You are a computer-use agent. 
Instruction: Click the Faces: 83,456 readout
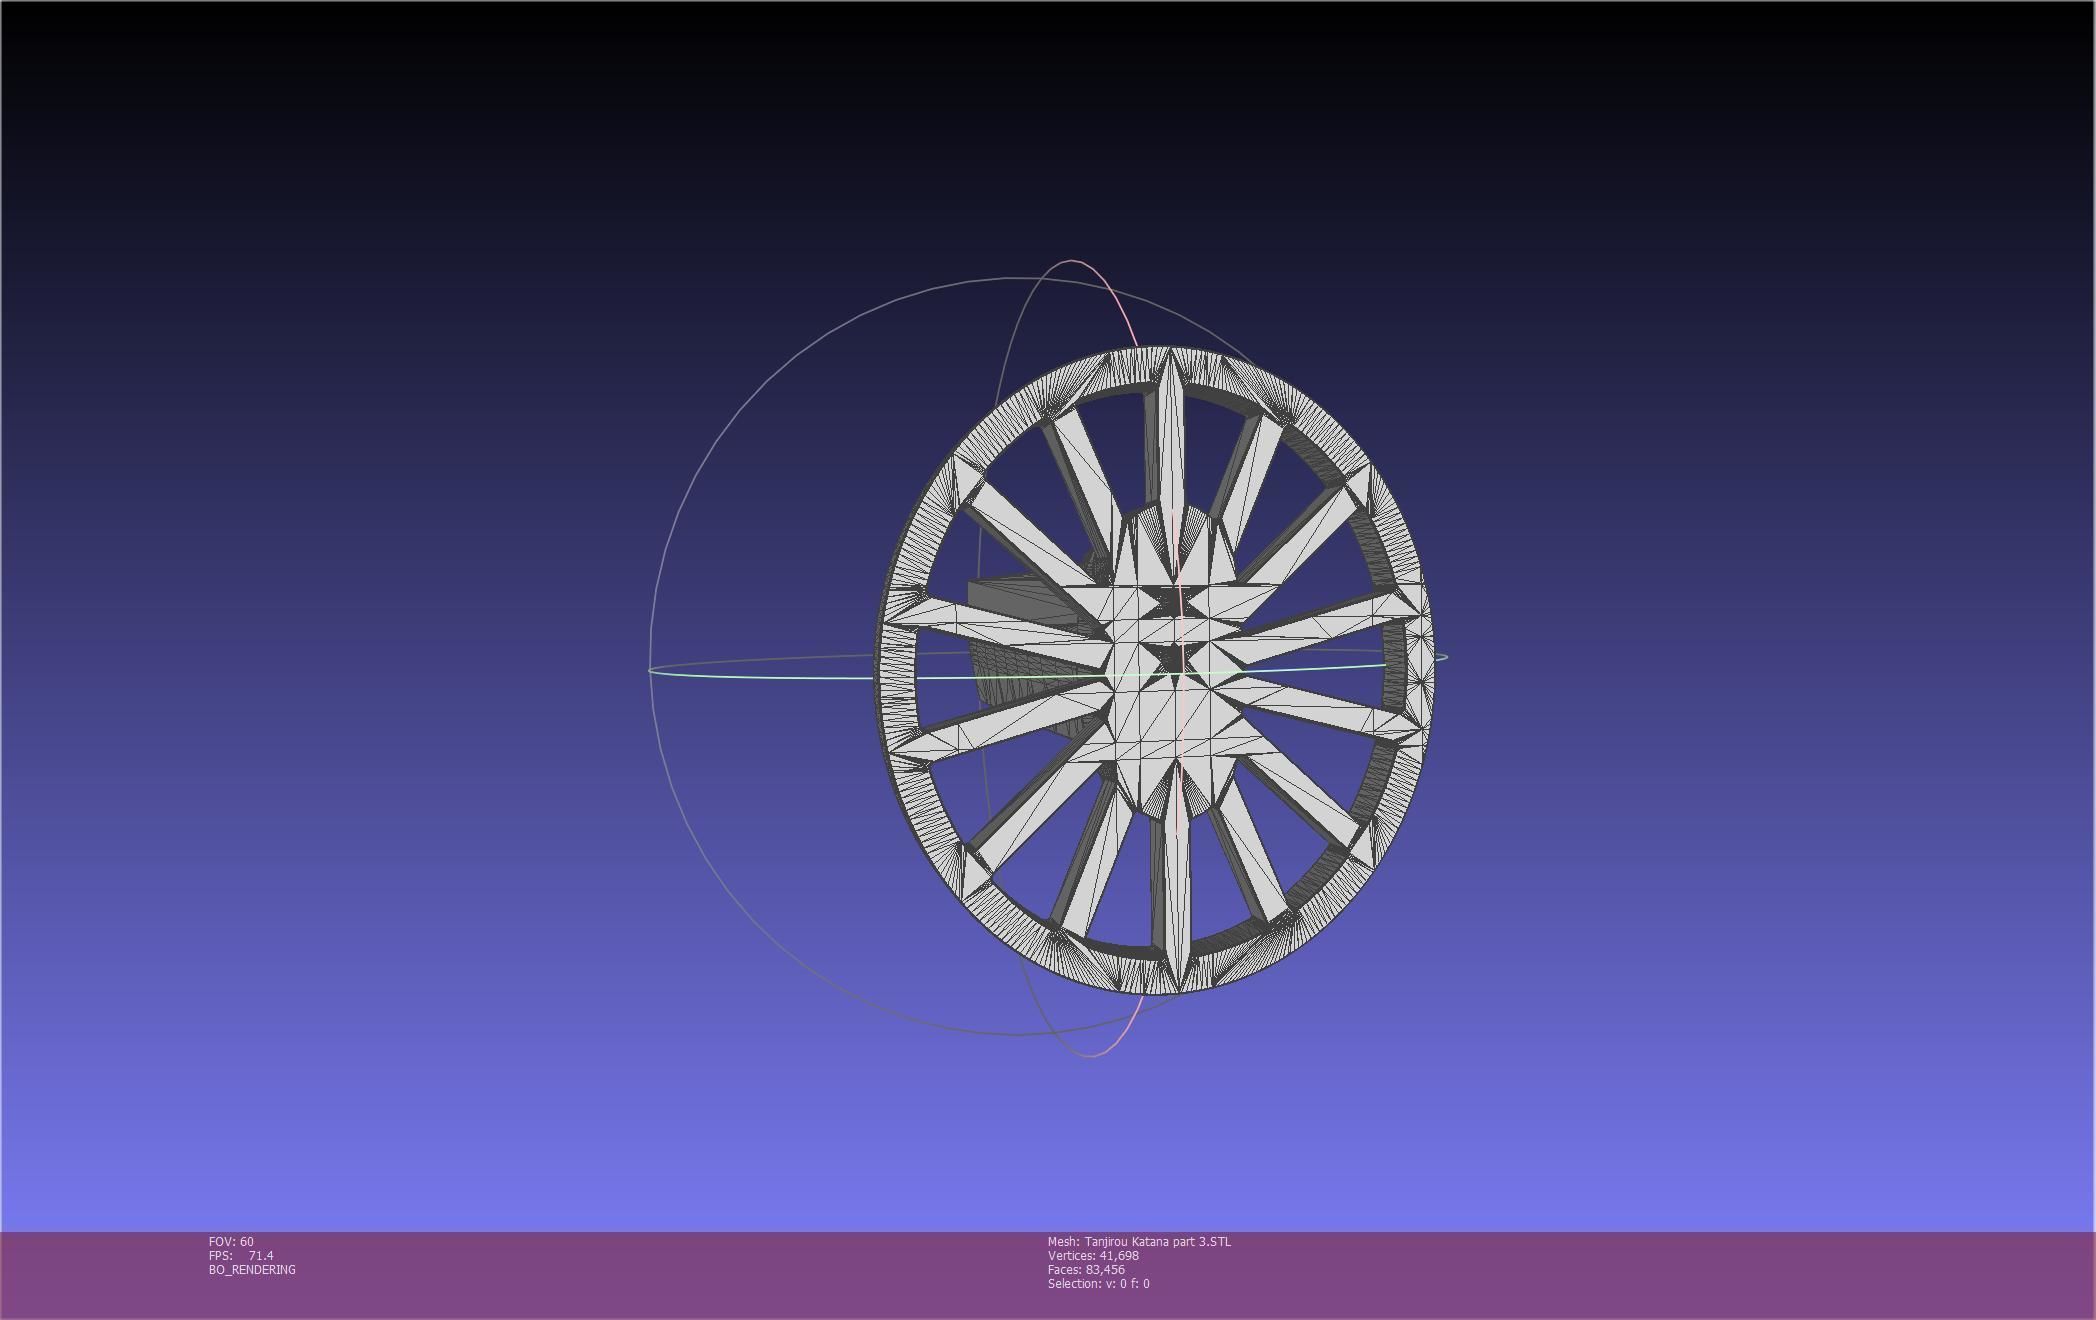pos(1086,1270)
